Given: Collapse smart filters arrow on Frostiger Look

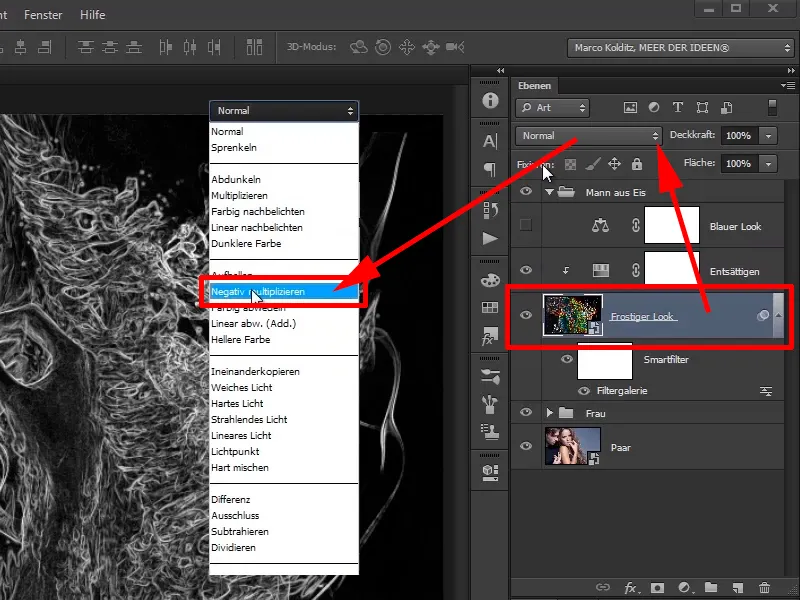Looking at the screenshot, I should [779, 315].
